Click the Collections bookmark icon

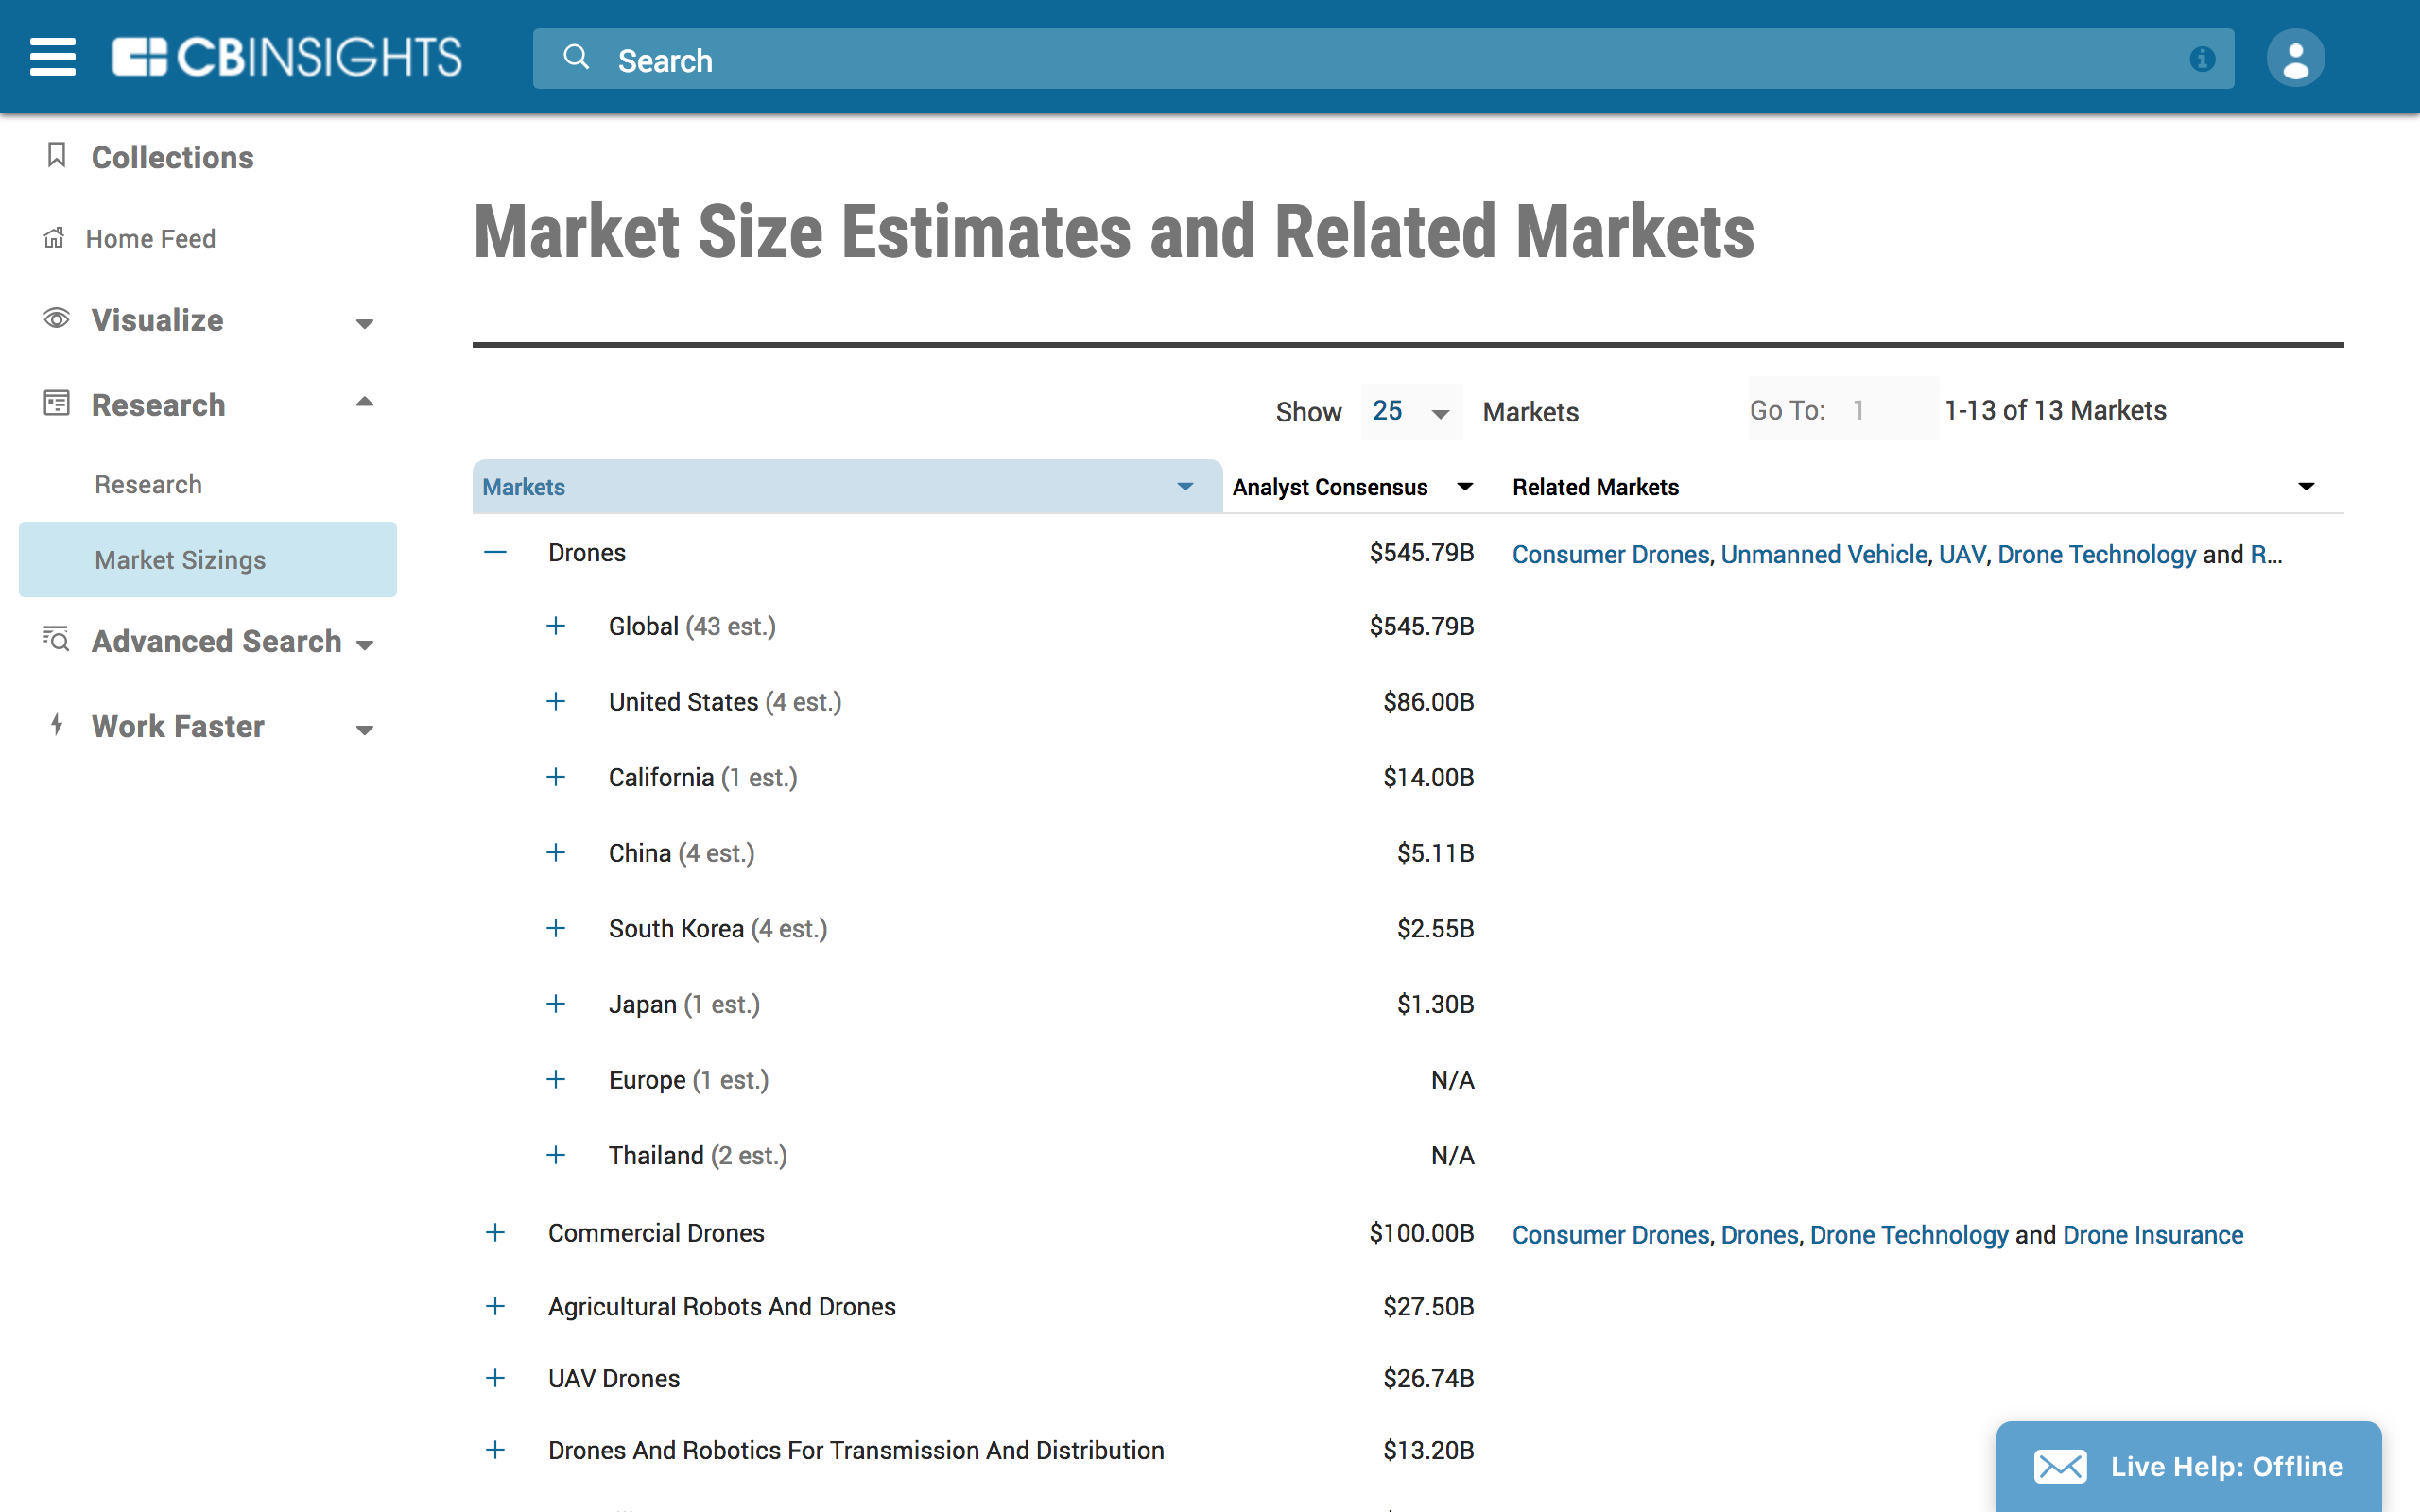coord(57,155)
